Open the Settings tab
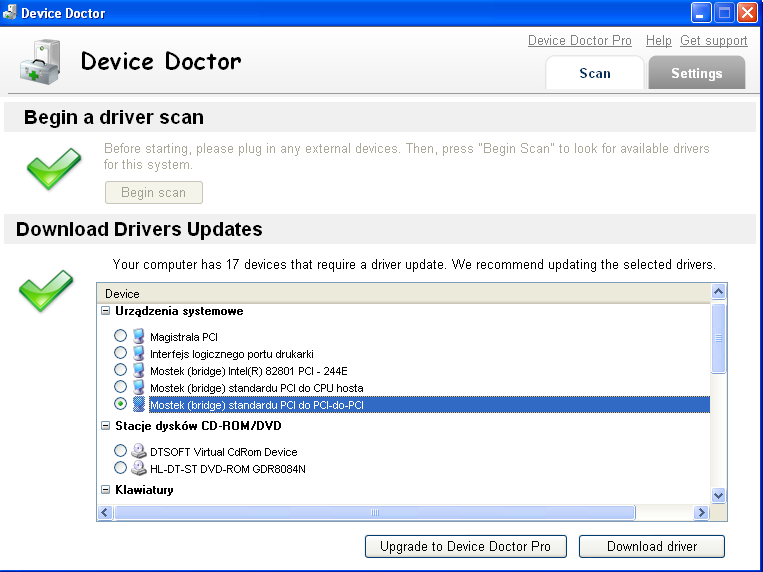This screenshot has width=763, height=572. point(696,73)
